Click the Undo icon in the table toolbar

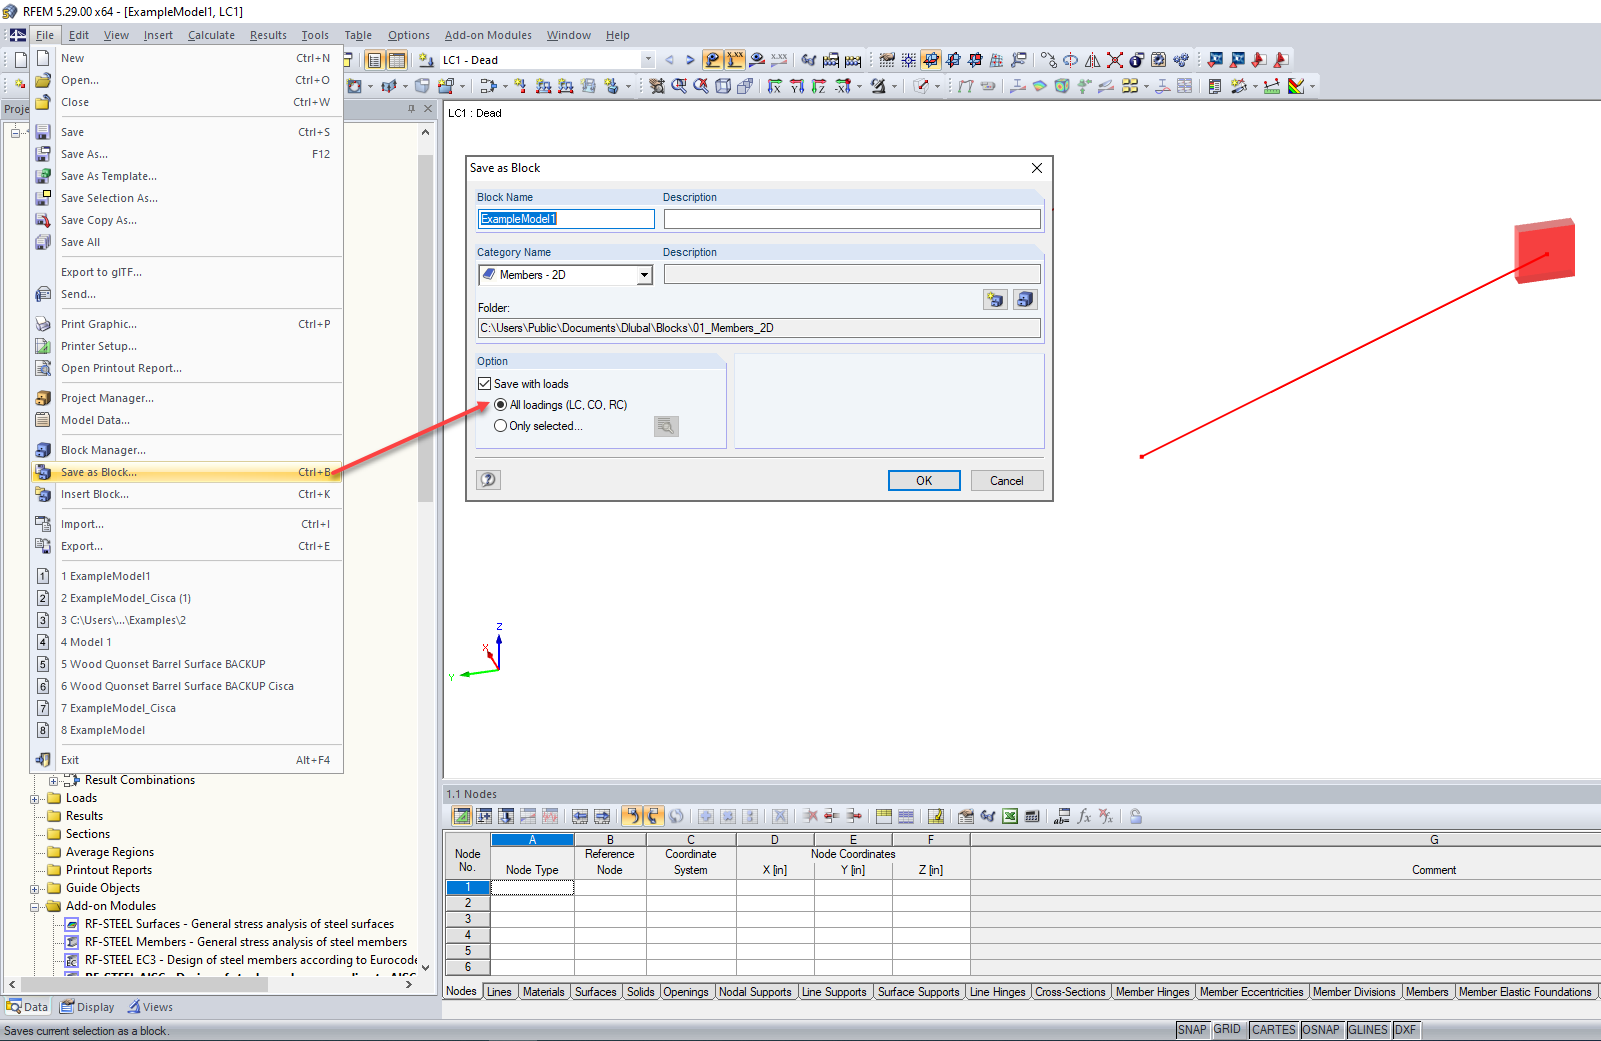click(633, 816)
